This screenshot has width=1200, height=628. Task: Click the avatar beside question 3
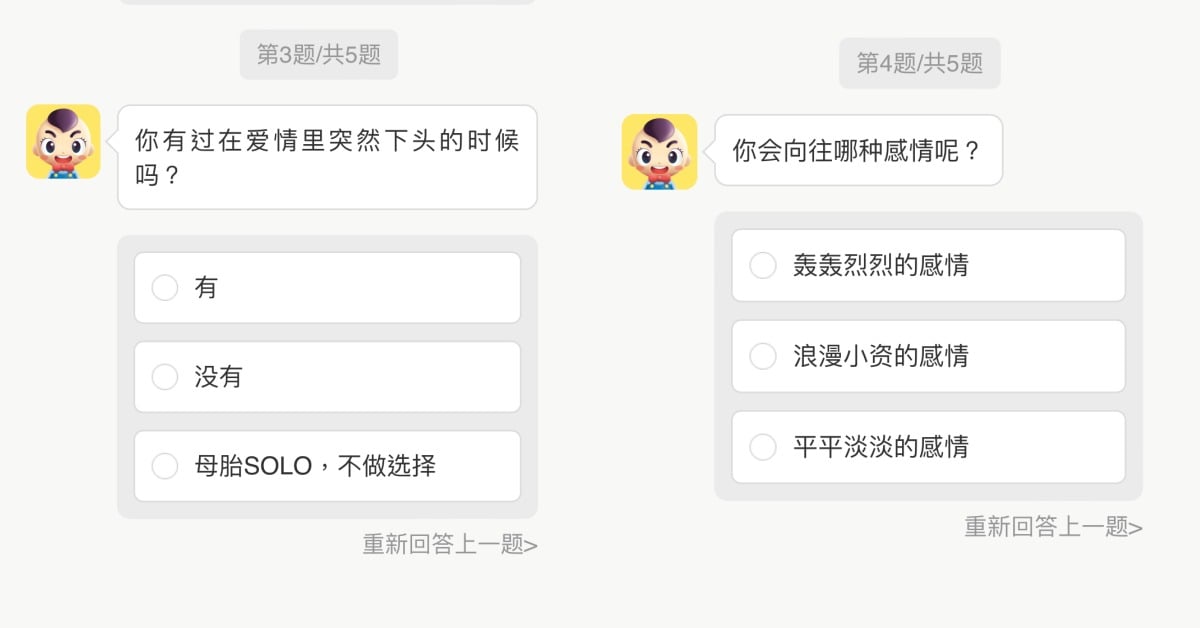pyautogui.click(x=63, y=142)
